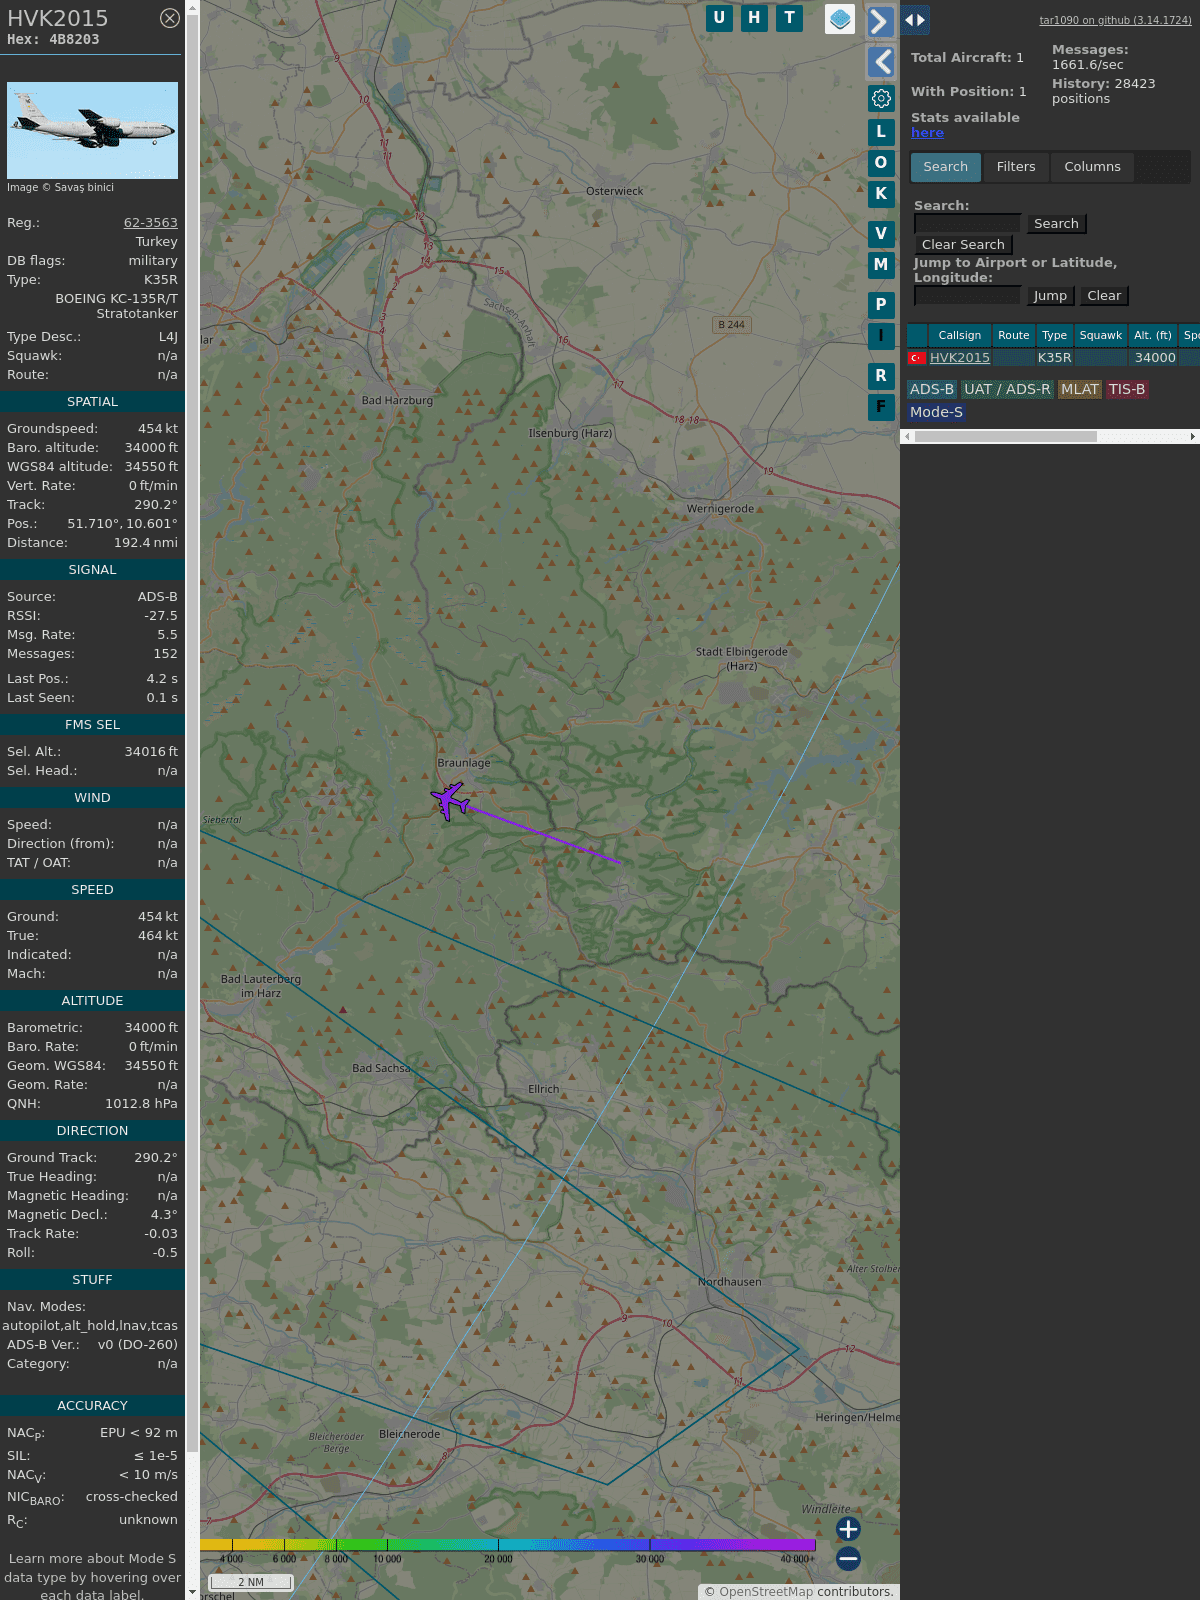Open registration link 62-3563
The height and width of the screenshot is (1600, 1200).
click(x=150, y=223)
